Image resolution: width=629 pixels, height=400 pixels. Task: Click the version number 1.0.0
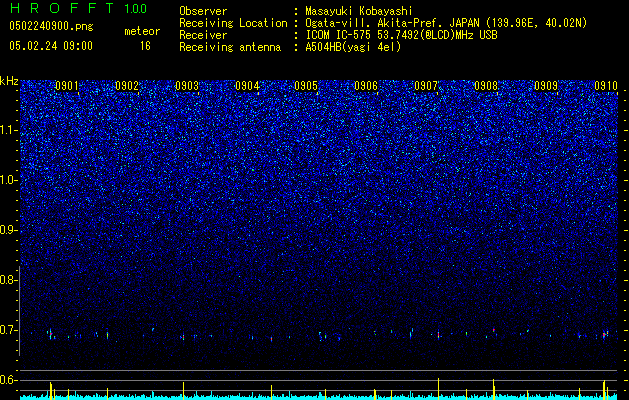pyautogui.click(x=136, y=9)
